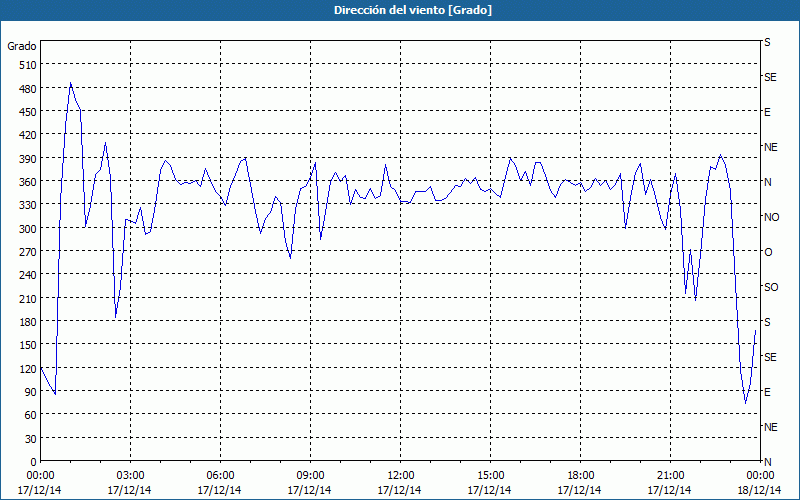Choose the 180 degree axis label
This screenshot has width=800, height=500.
pos(29,322)
